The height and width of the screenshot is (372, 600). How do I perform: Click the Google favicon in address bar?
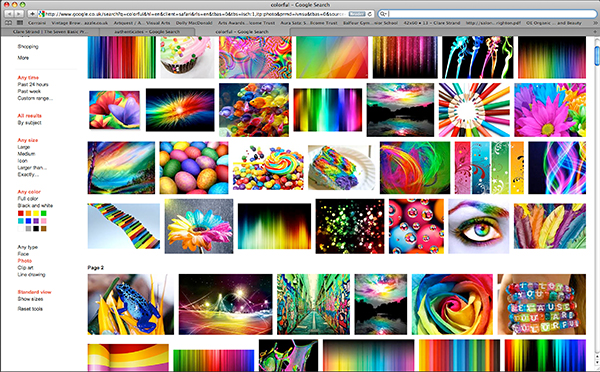coord(41,14)
